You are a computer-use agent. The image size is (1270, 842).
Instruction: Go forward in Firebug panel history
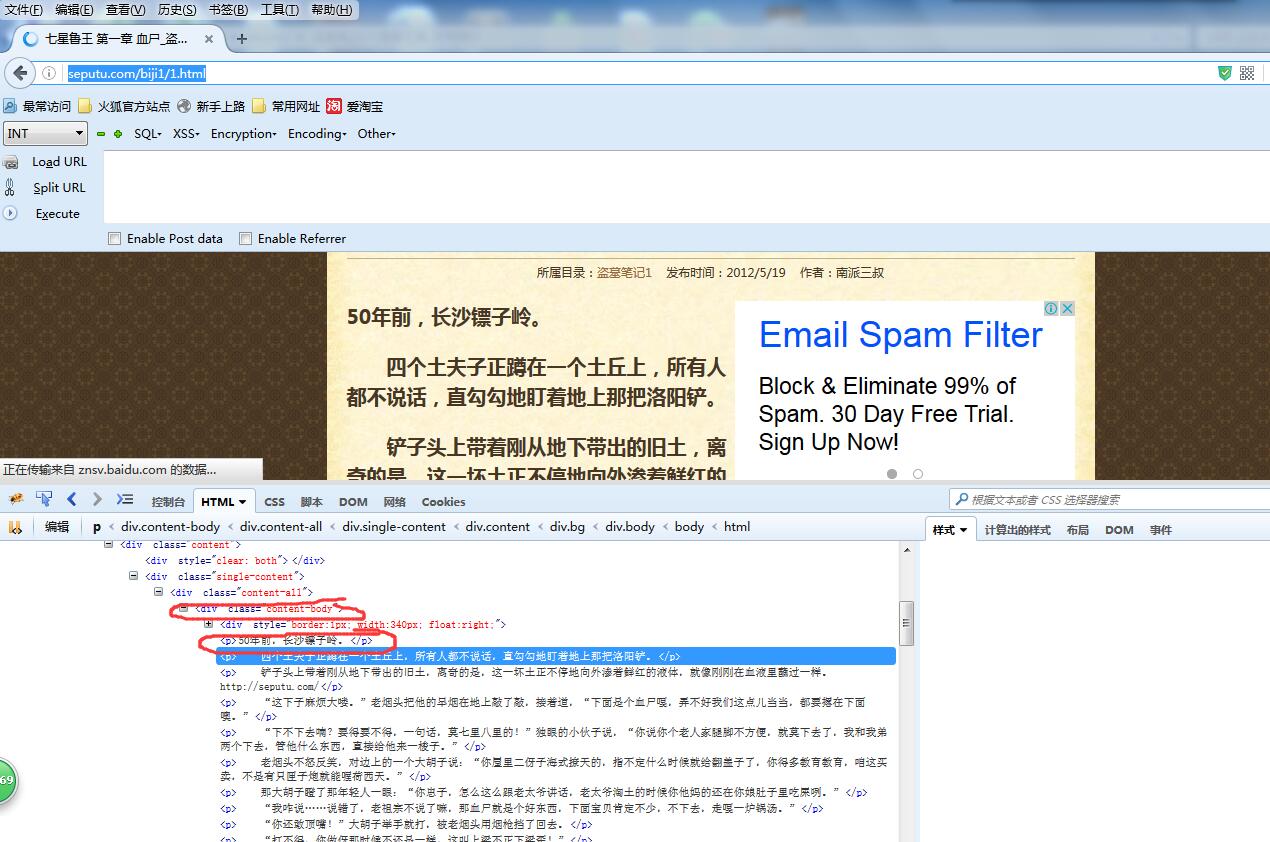pyautogui.click(x=97, y=499)
